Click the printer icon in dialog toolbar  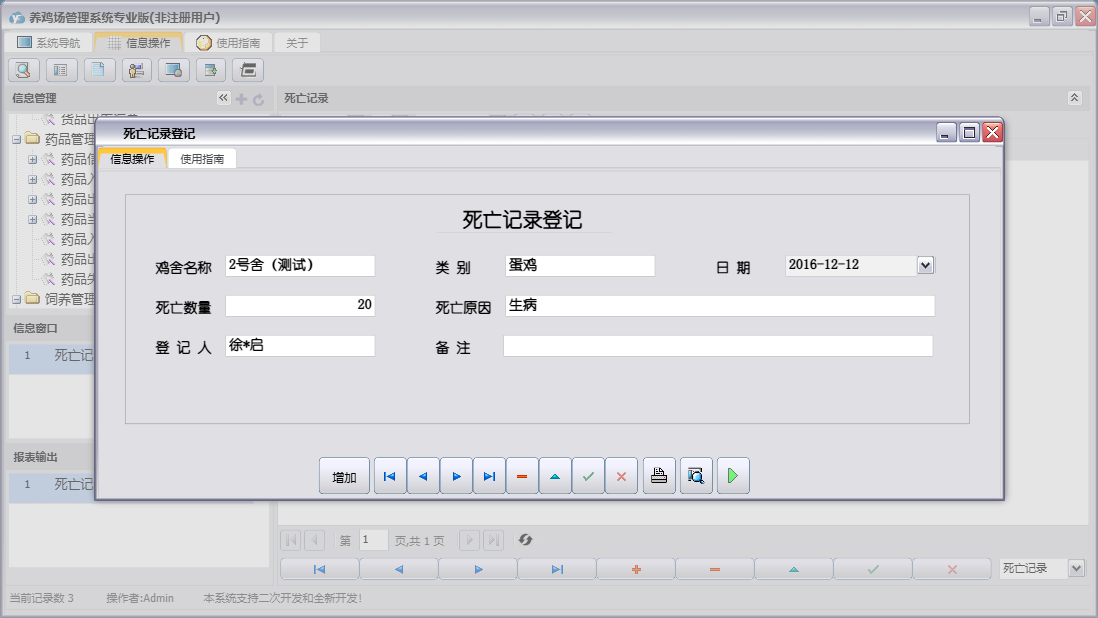coord(658,477)
